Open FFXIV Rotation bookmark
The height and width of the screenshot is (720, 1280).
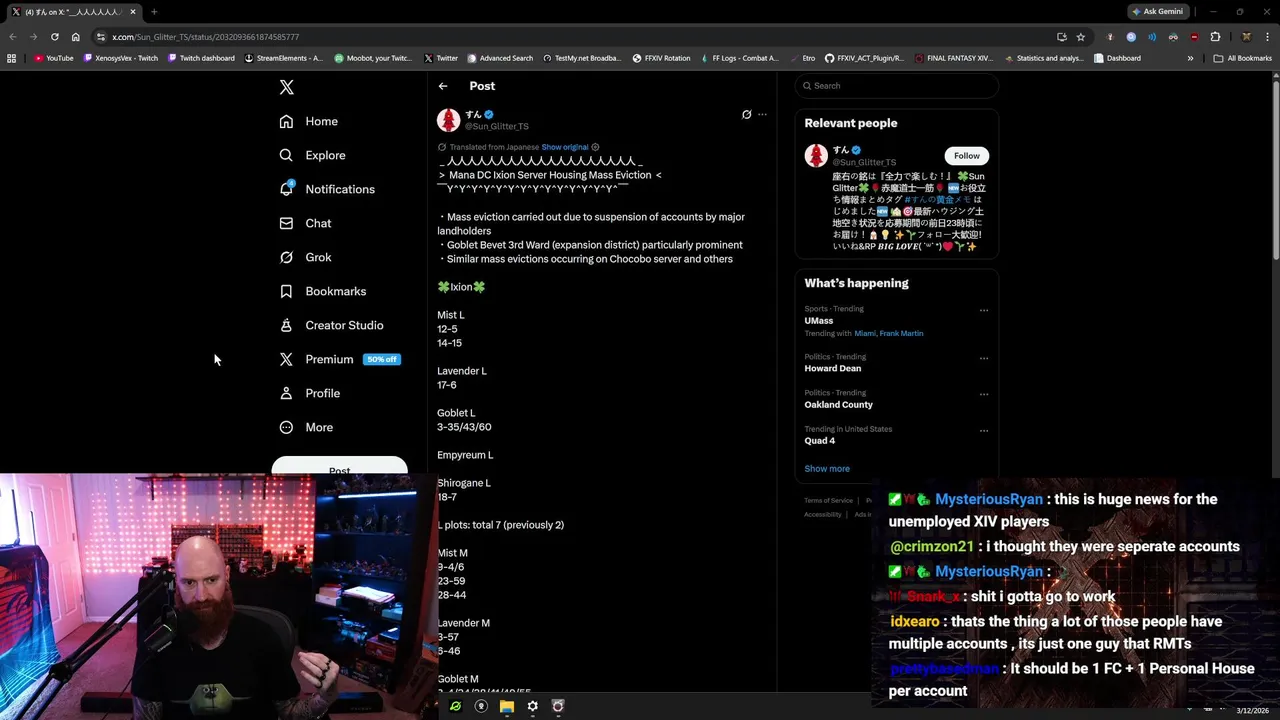[x=662, y=58]
